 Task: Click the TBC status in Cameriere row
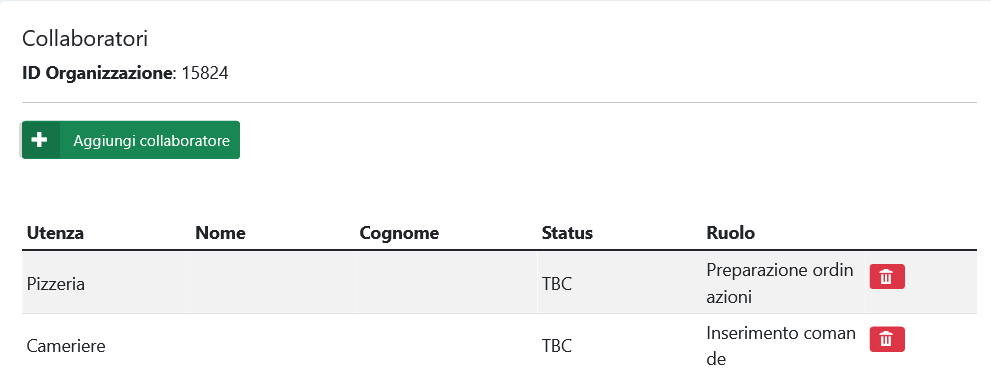[x=557, y=346]
